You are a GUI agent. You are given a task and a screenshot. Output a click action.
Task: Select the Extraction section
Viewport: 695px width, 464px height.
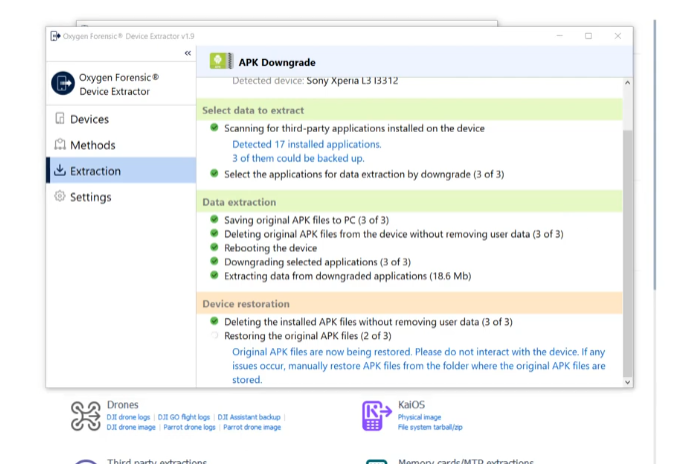[121, 171]
